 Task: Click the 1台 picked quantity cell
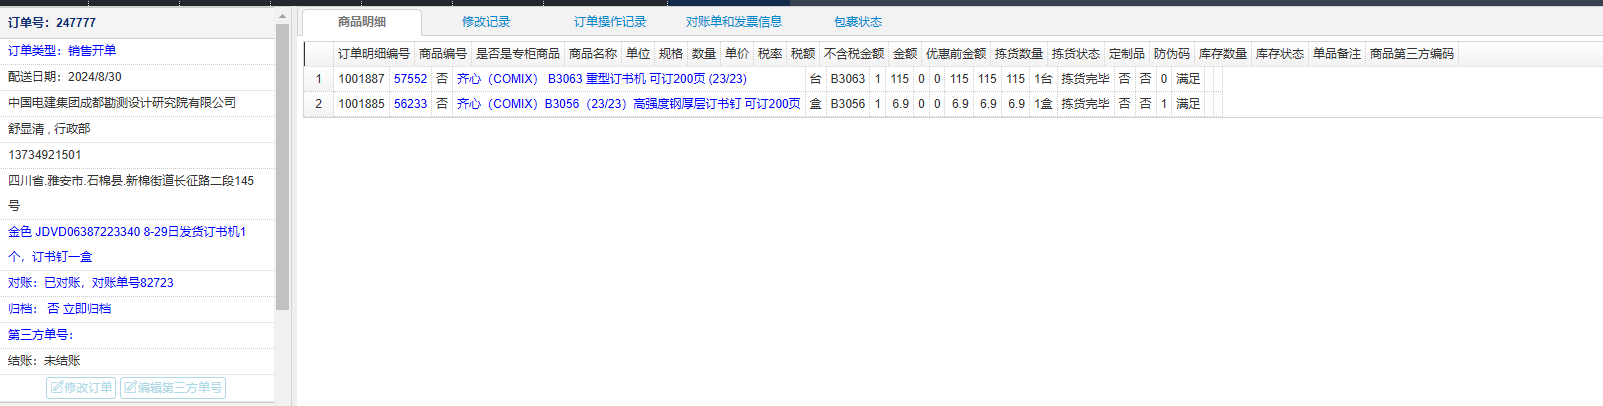coord(1043,79)
